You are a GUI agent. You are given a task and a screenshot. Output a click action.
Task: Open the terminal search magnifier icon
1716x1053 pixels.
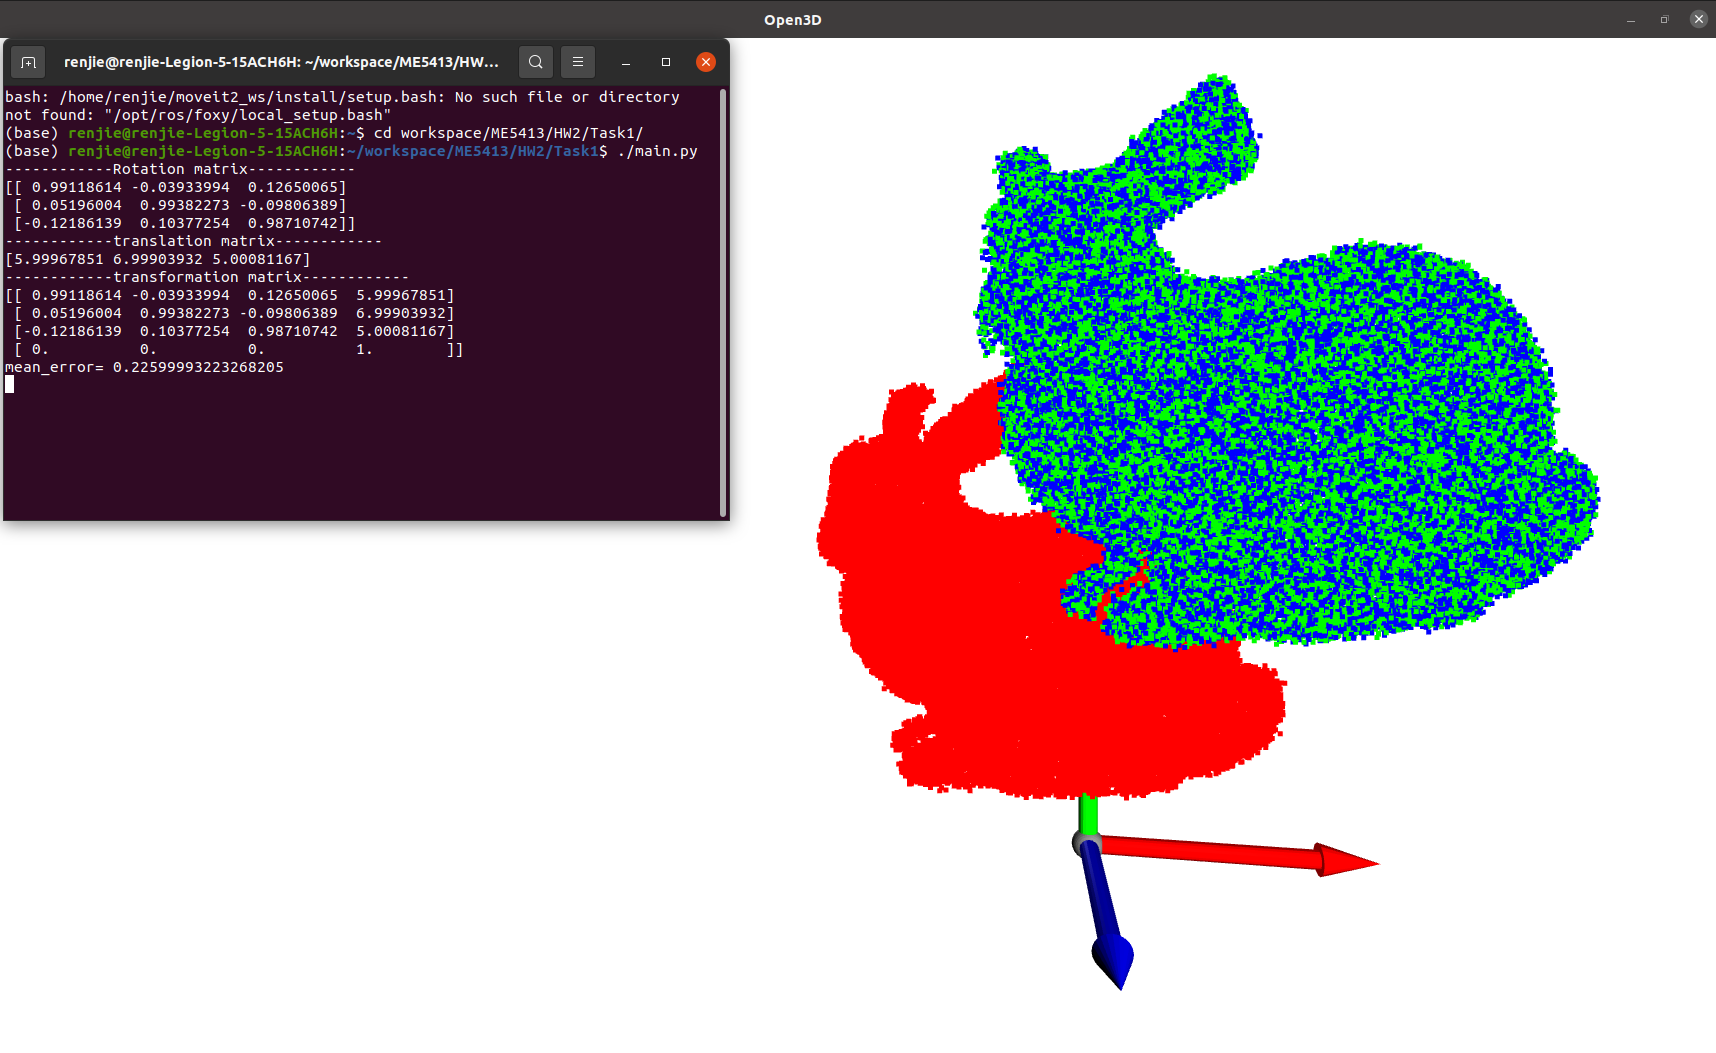click(536, 62)
